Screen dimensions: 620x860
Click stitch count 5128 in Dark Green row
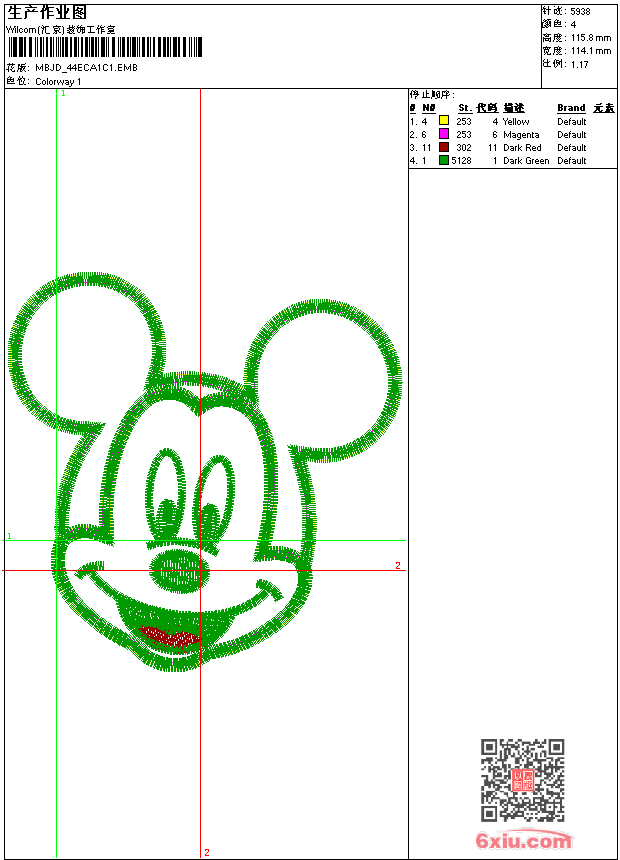[x=461, y=161]
